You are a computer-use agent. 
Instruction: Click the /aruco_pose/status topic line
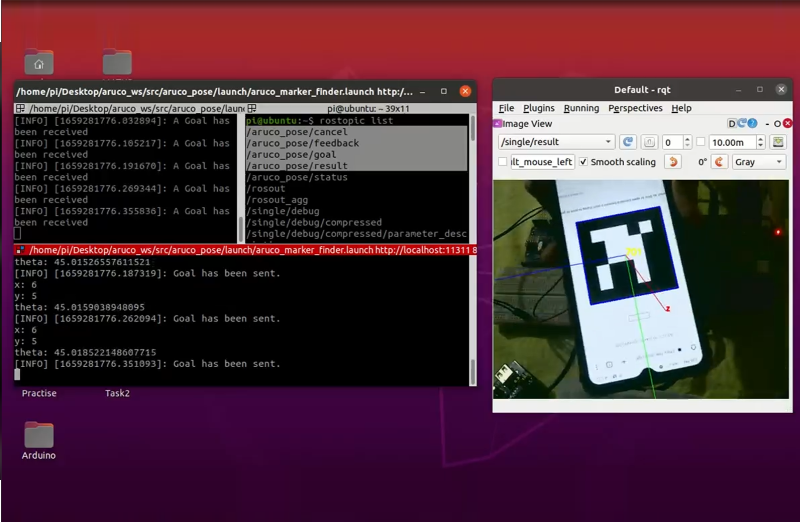click(x=297, y=177)
